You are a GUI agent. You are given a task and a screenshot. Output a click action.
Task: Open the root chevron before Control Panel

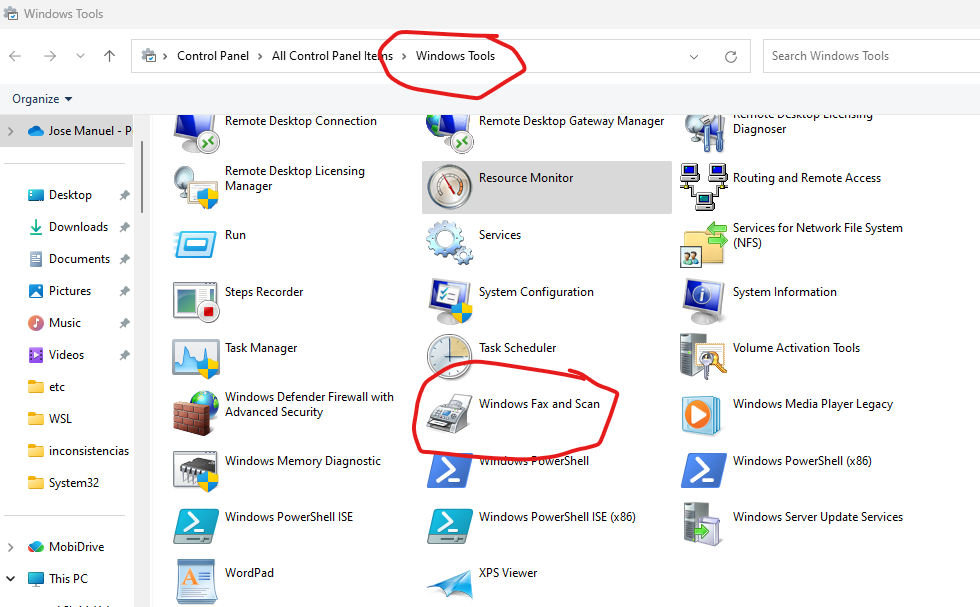(x=165, y=56)
